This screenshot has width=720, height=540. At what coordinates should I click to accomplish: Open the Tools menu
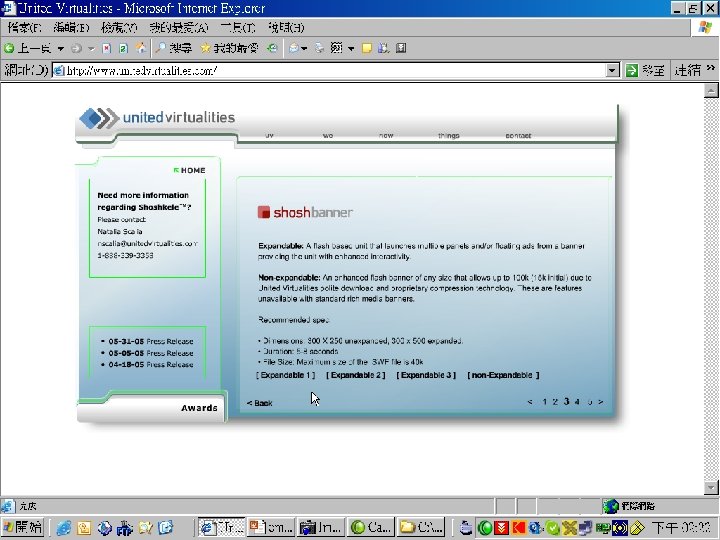click(x=238, y=28)
